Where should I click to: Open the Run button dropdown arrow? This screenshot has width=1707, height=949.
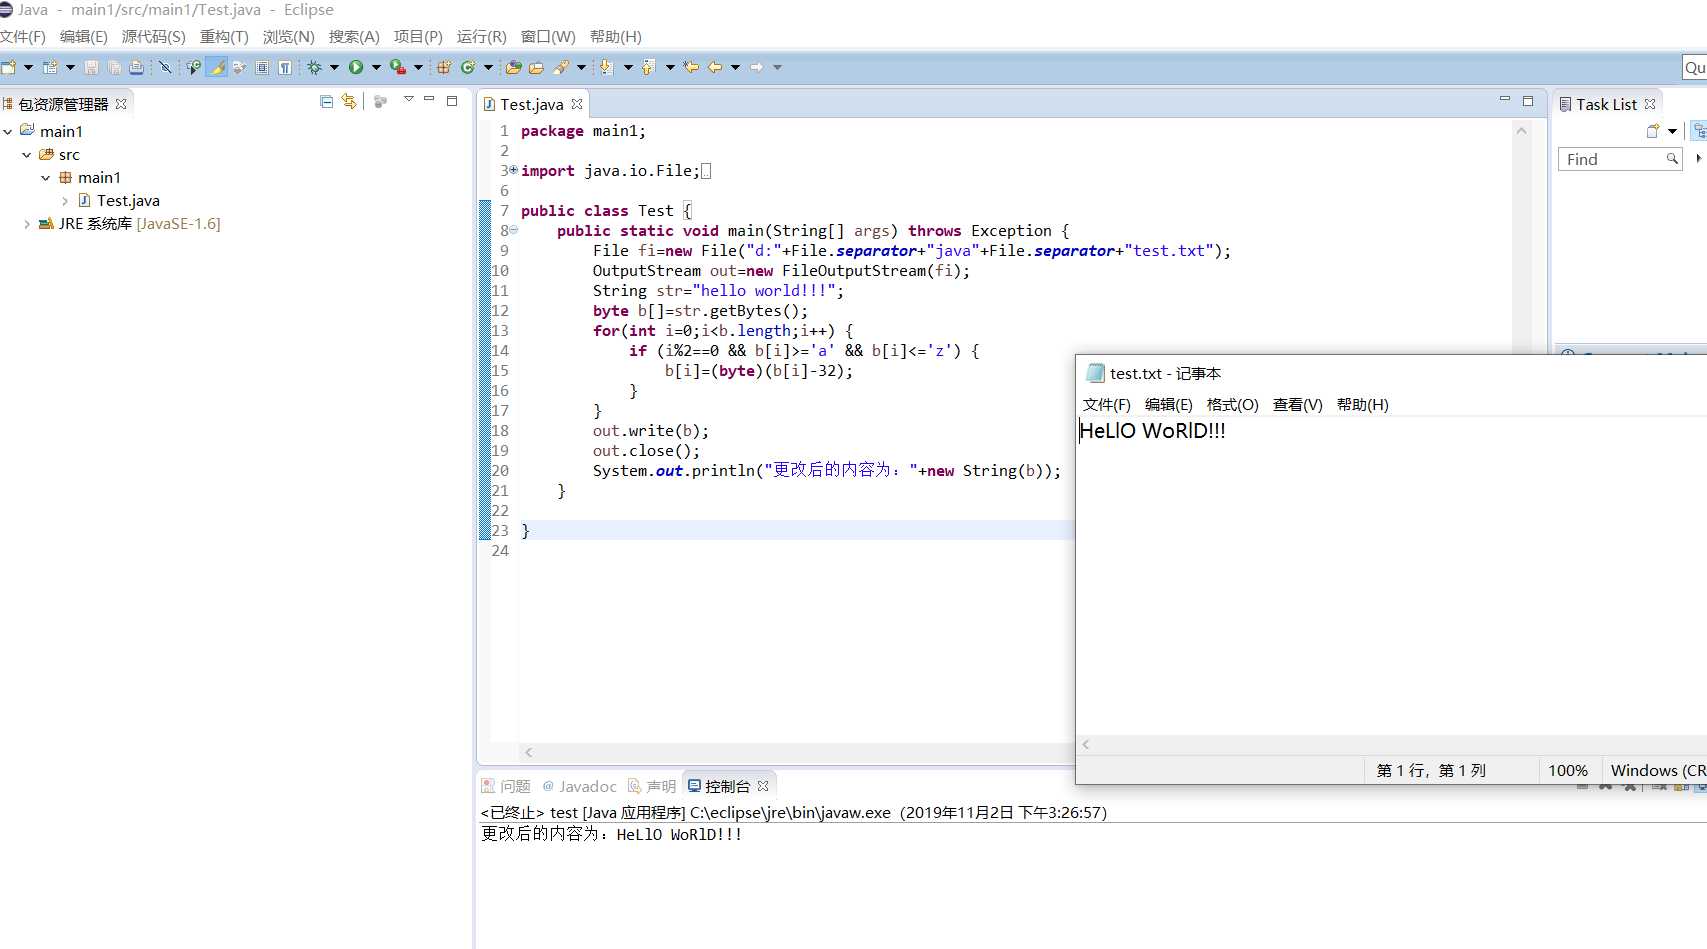tap(376, 67)
